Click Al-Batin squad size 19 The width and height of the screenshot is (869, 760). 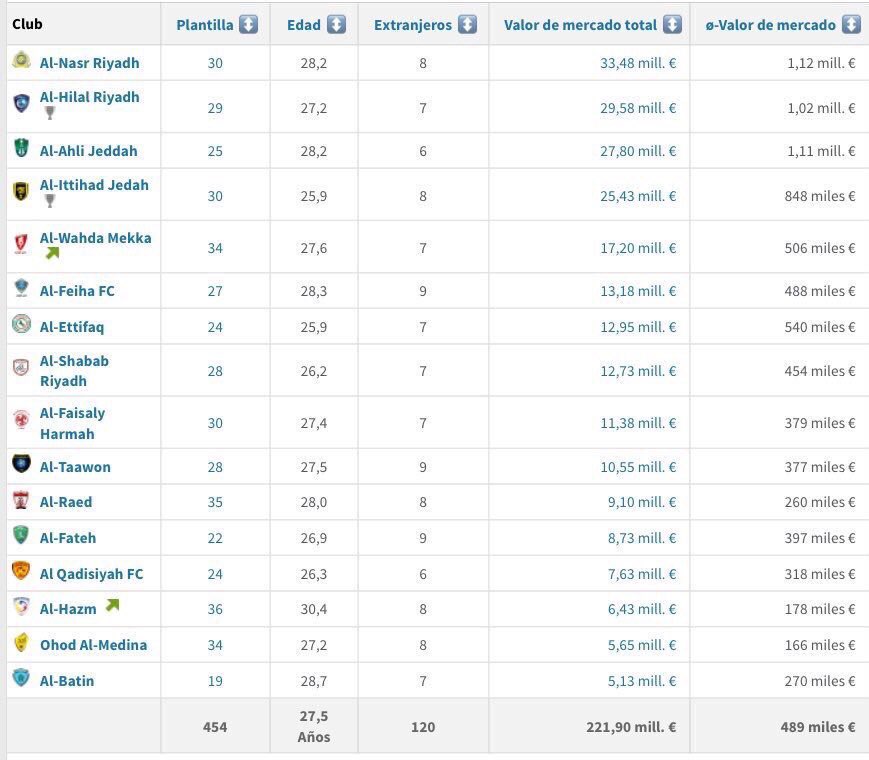[x=215, y=681]
